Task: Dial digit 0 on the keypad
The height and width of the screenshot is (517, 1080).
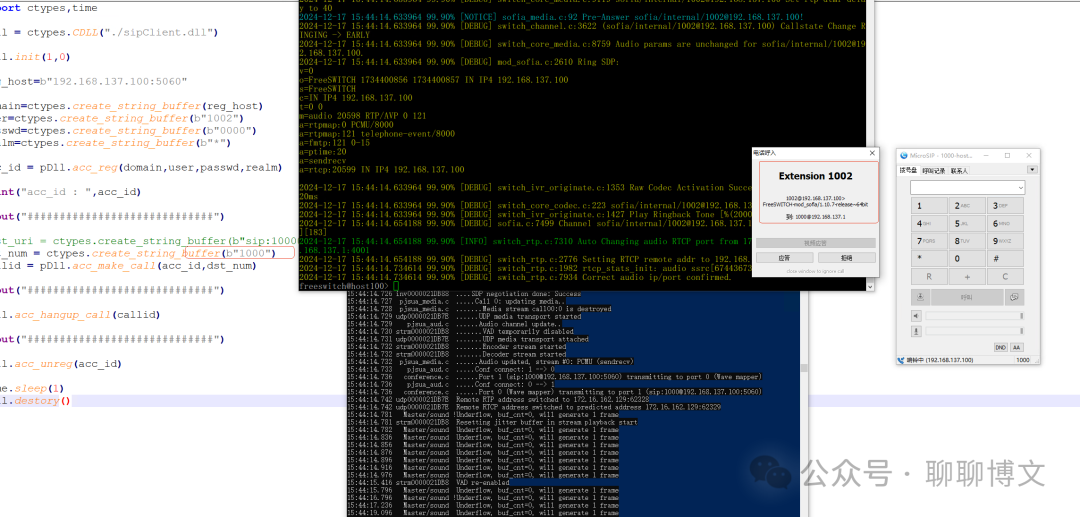Action: tap(967, 259)
